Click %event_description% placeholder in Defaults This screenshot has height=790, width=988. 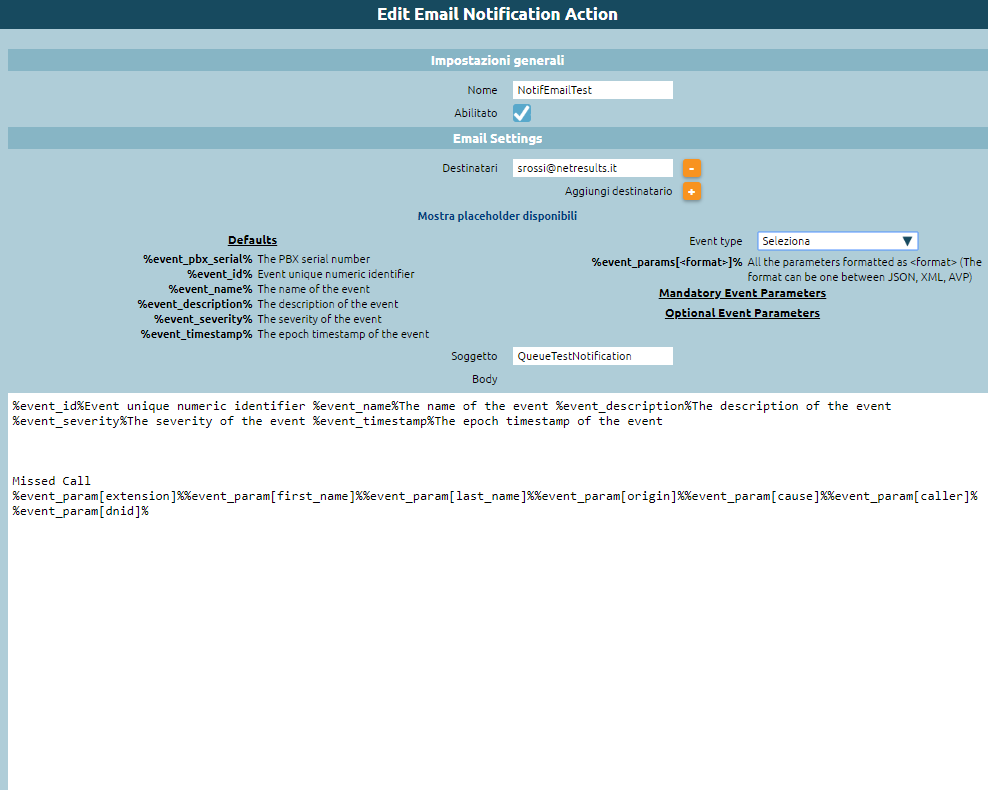point(195,304)
